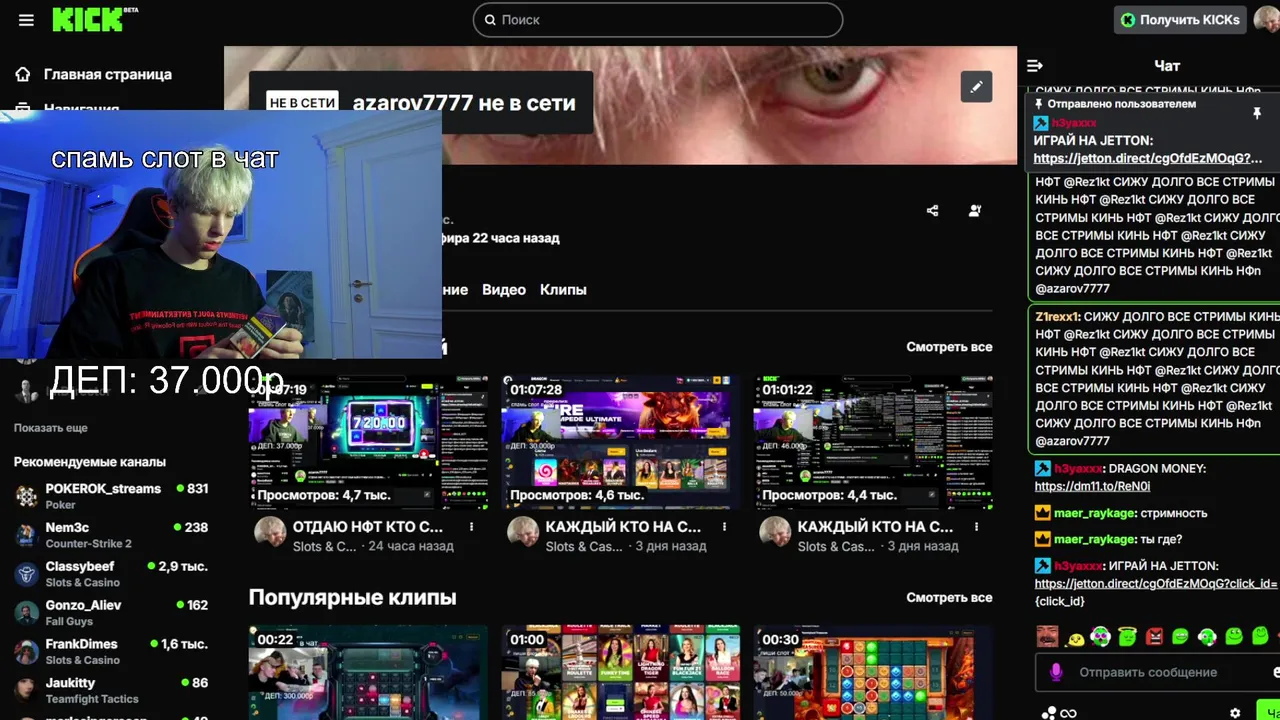Insert the red angry face emote
This screenshot has width=1280, height=720.
pyautogui.click(x=1154, y=636)
